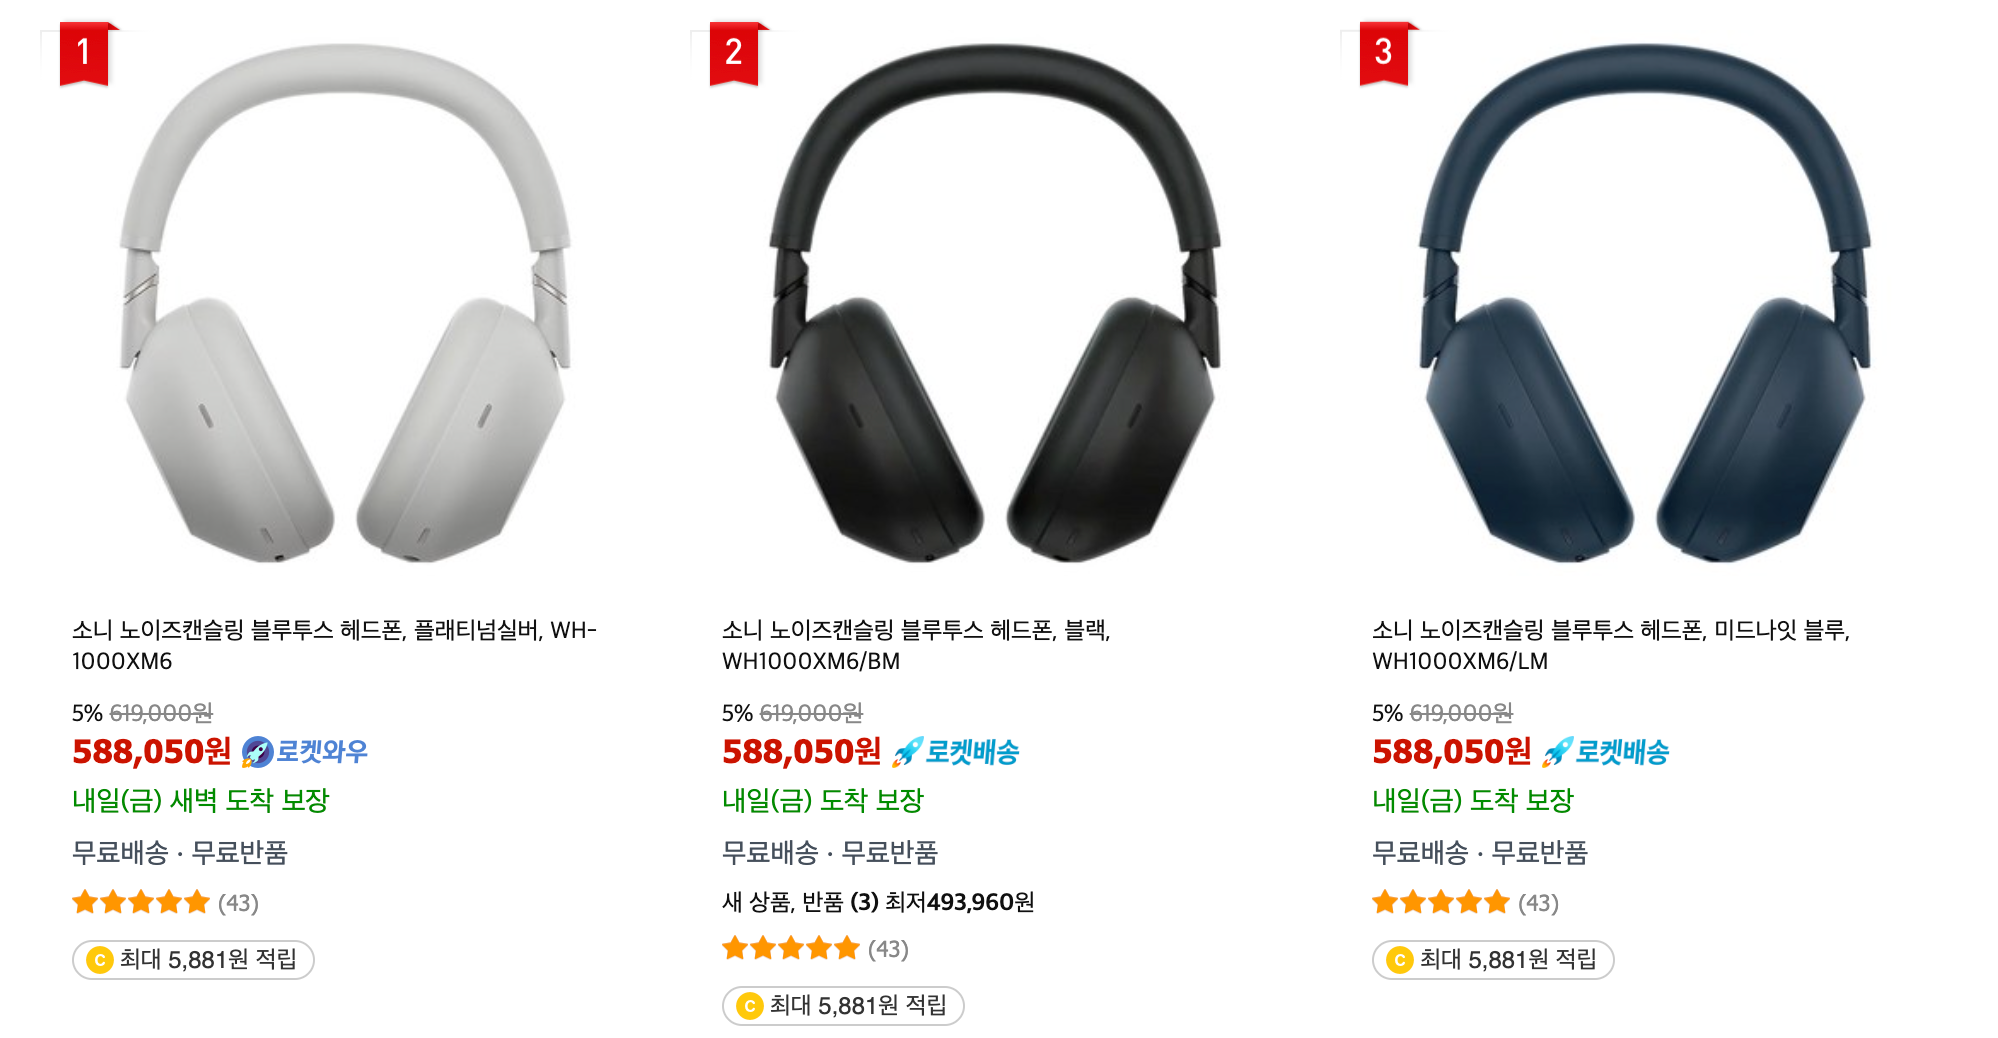Click the 로켓배송 badge on black headphones
This screenshot has height=1038, width=1998.
(x=955, y=752)
